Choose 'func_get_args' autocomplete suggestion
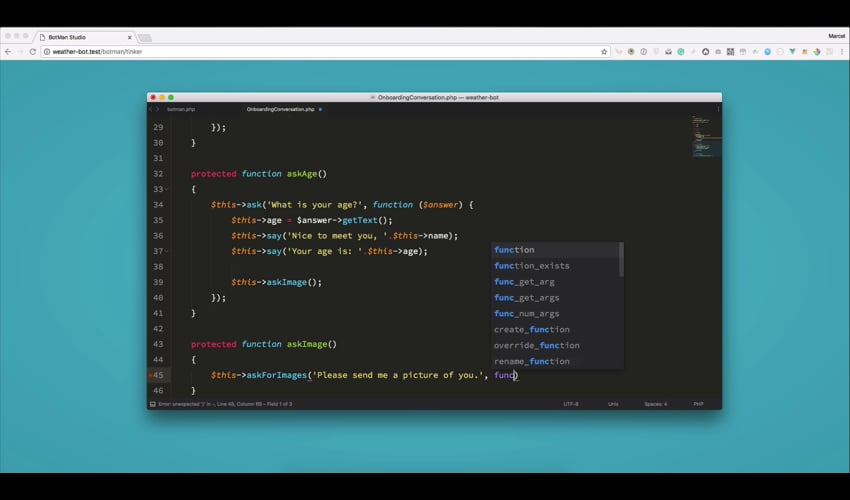850x500 pixels. tap(555, 298)
